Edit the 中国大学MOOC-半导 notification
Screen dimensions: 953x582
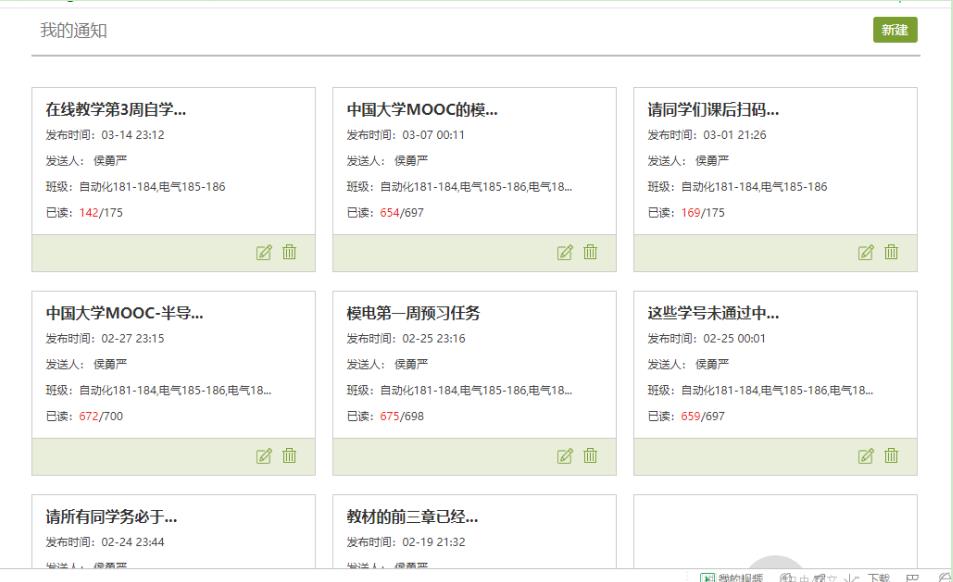[x=265, y=456]
